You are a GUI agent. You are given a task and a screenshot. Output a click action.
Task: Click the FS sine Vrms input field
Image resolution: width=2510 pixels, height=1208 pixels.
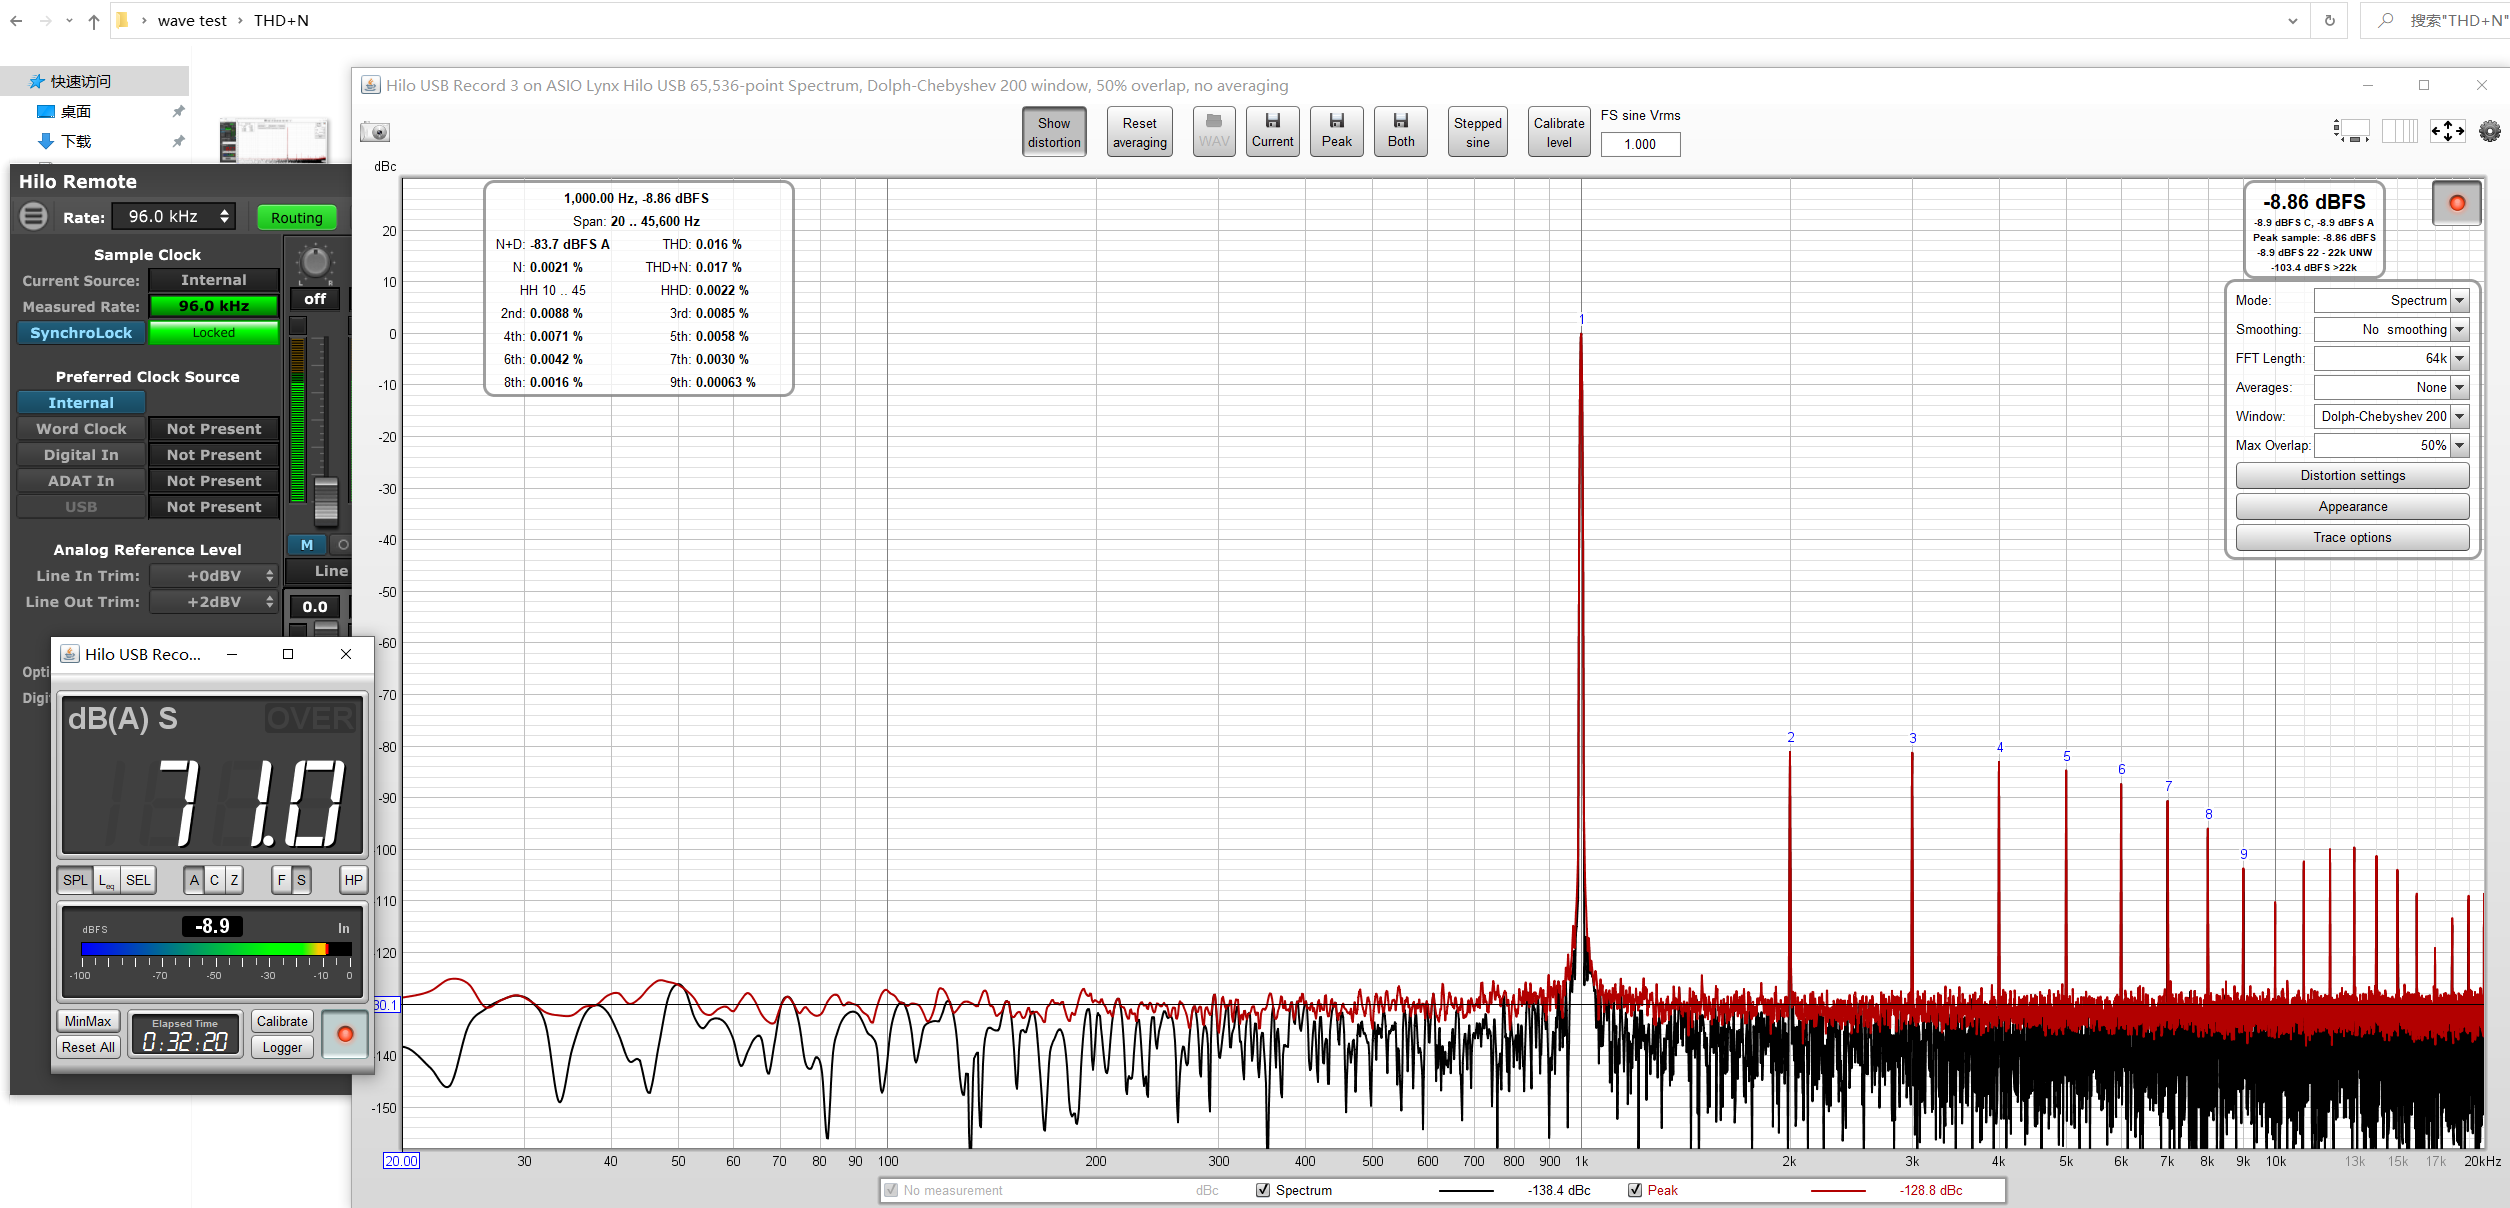1640,144
